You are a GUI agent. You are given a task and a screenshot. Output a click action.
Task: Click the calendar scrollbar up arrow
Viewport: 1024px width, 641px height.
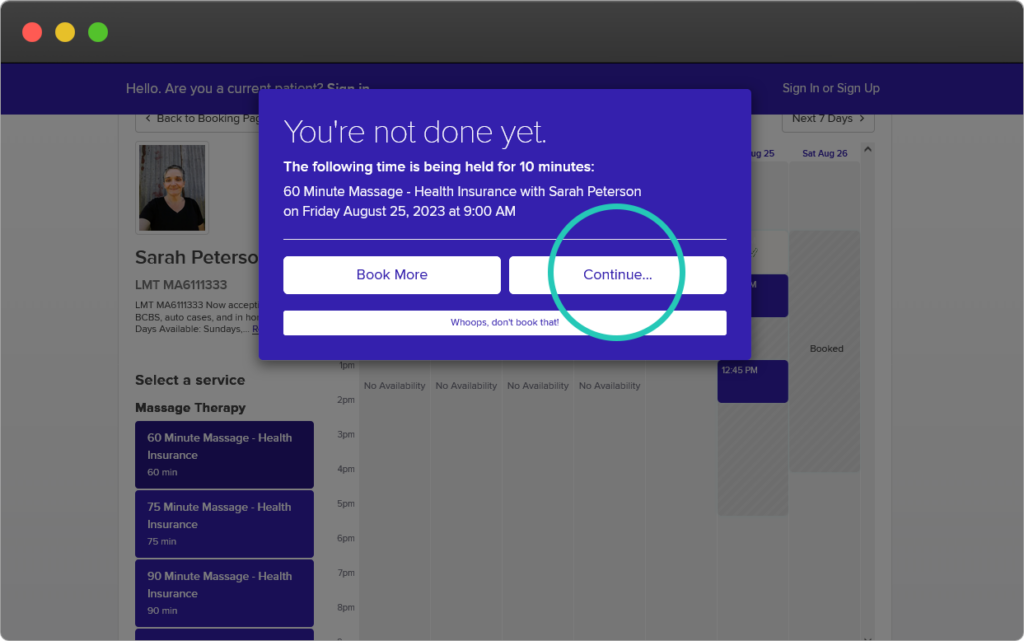867,149
